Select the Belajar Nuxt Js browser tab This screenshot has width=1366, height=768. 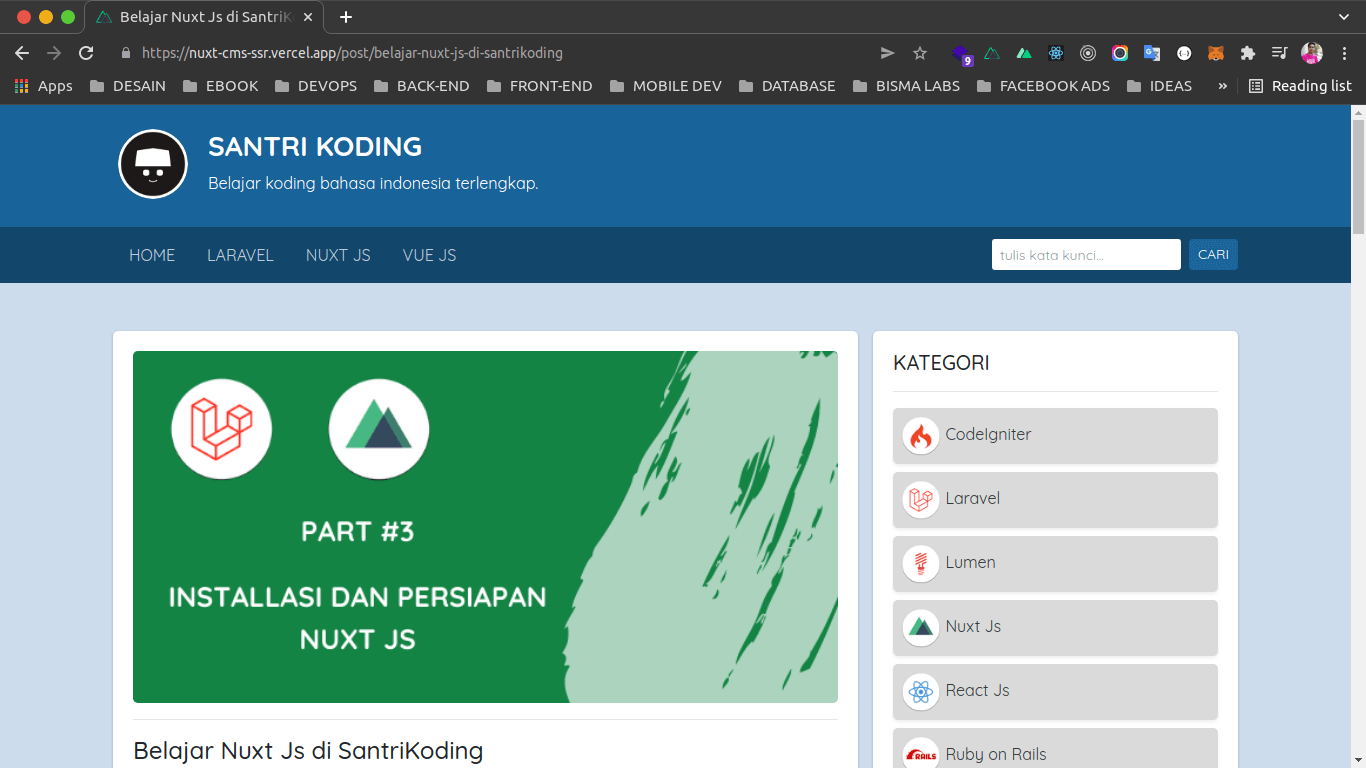coord(206,17)
